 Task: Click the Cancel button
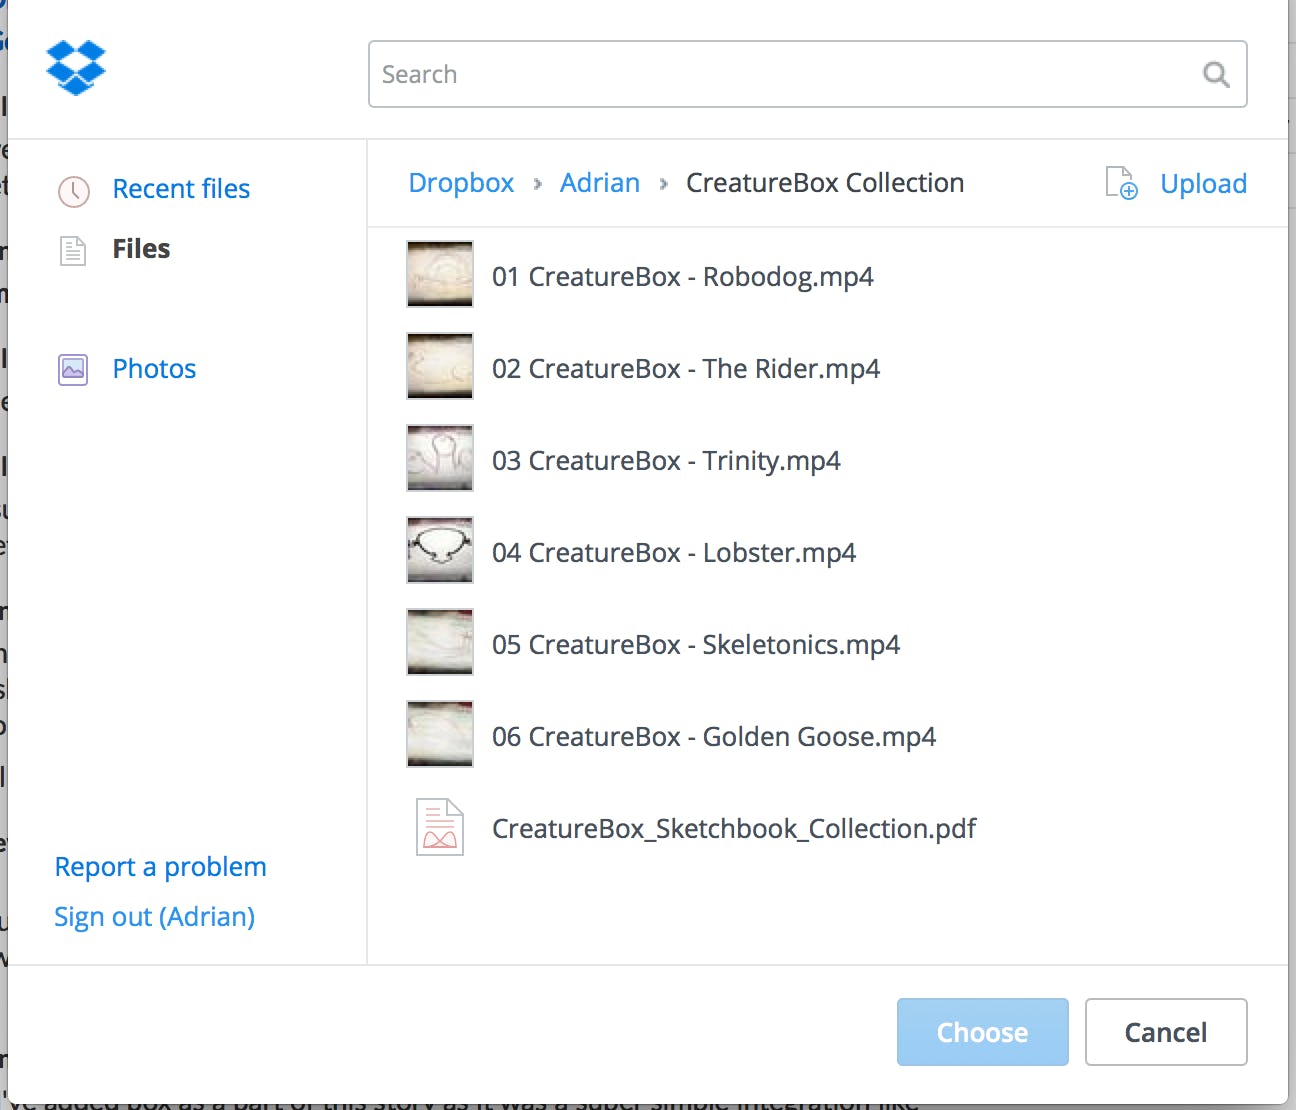point(1166,1032)
